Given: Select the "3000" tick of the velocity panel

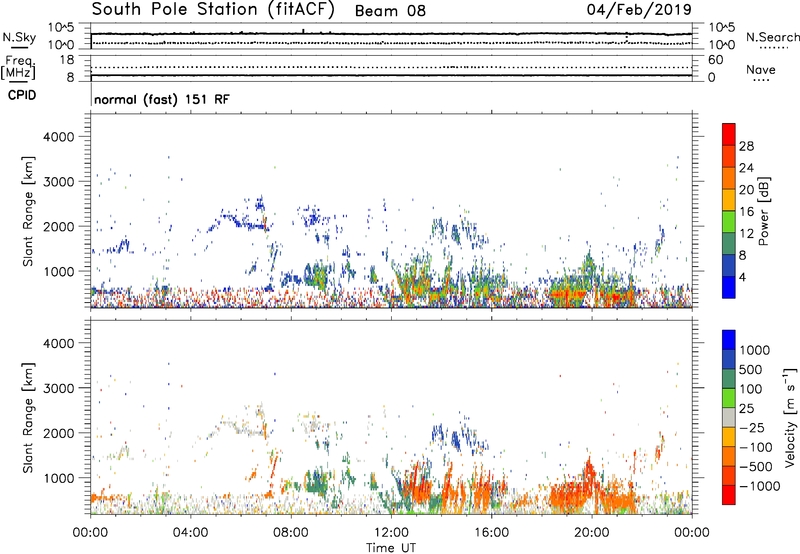Looking at the screenshot, I should click(58, 388).
